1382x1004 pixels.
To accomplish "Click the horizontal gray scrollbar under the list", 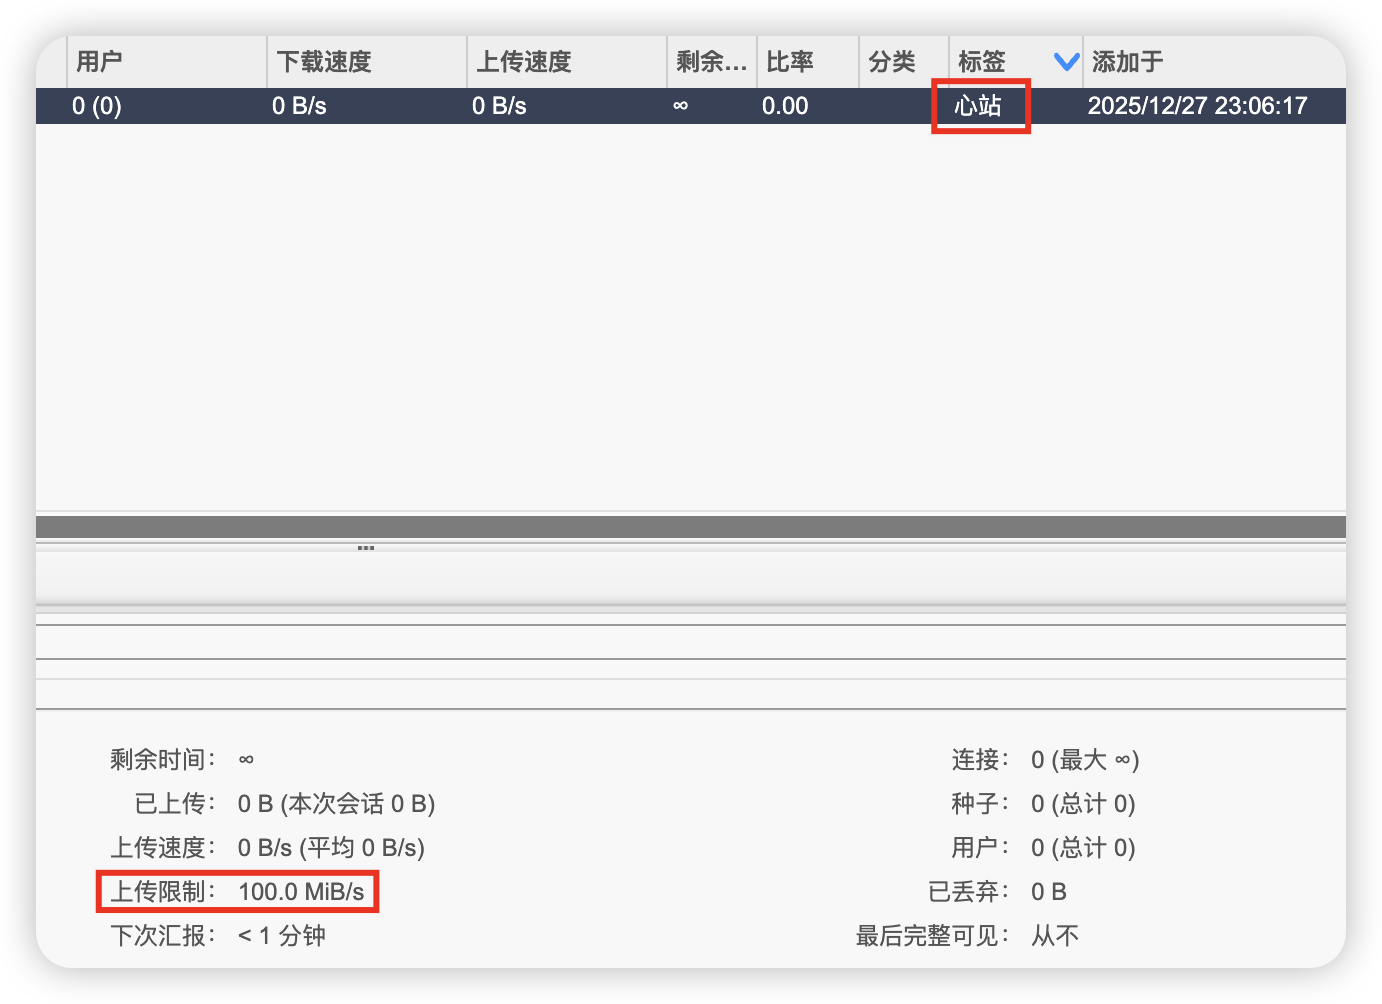I will 690,527.
